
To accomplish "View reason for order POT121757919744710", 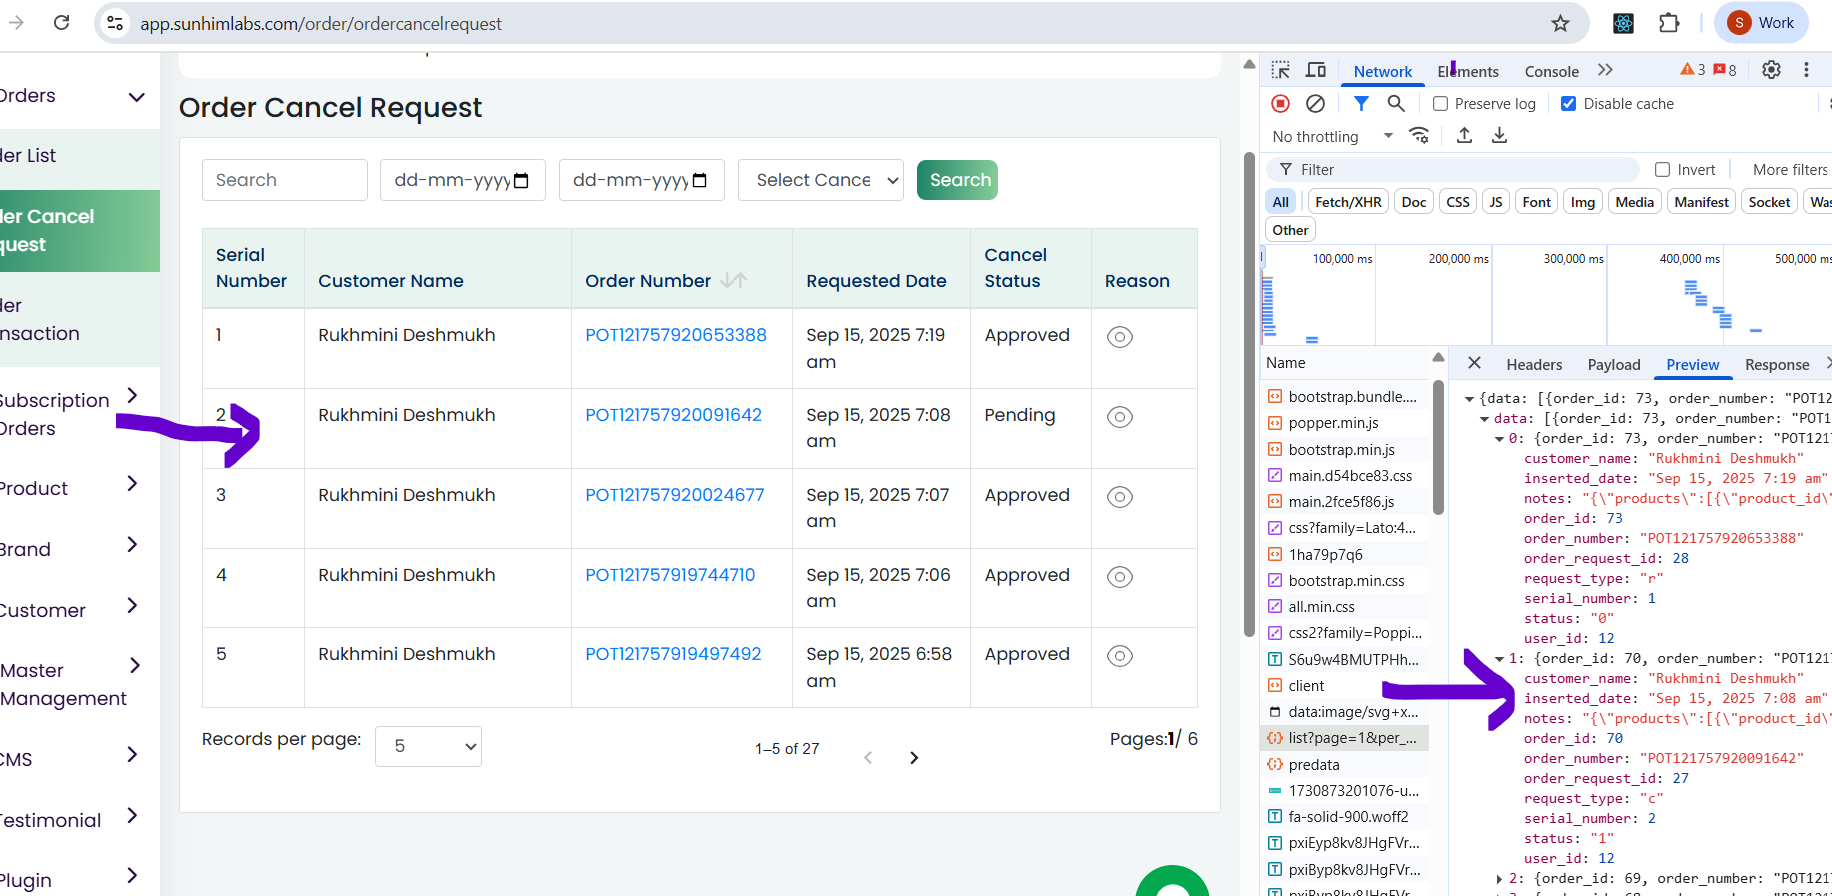I will pyautogui.click(x=1120, y=577).
